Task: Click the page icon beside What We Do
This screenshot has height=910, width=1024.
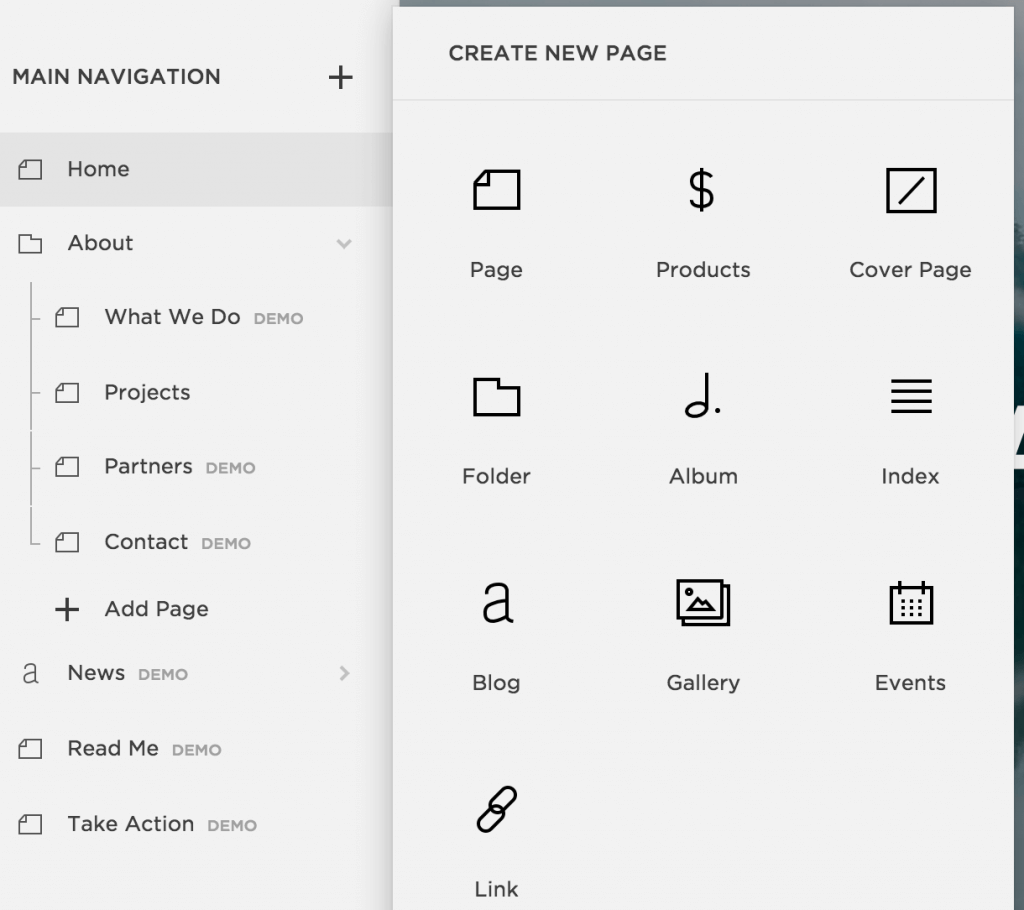Action: tap(67, 317)
